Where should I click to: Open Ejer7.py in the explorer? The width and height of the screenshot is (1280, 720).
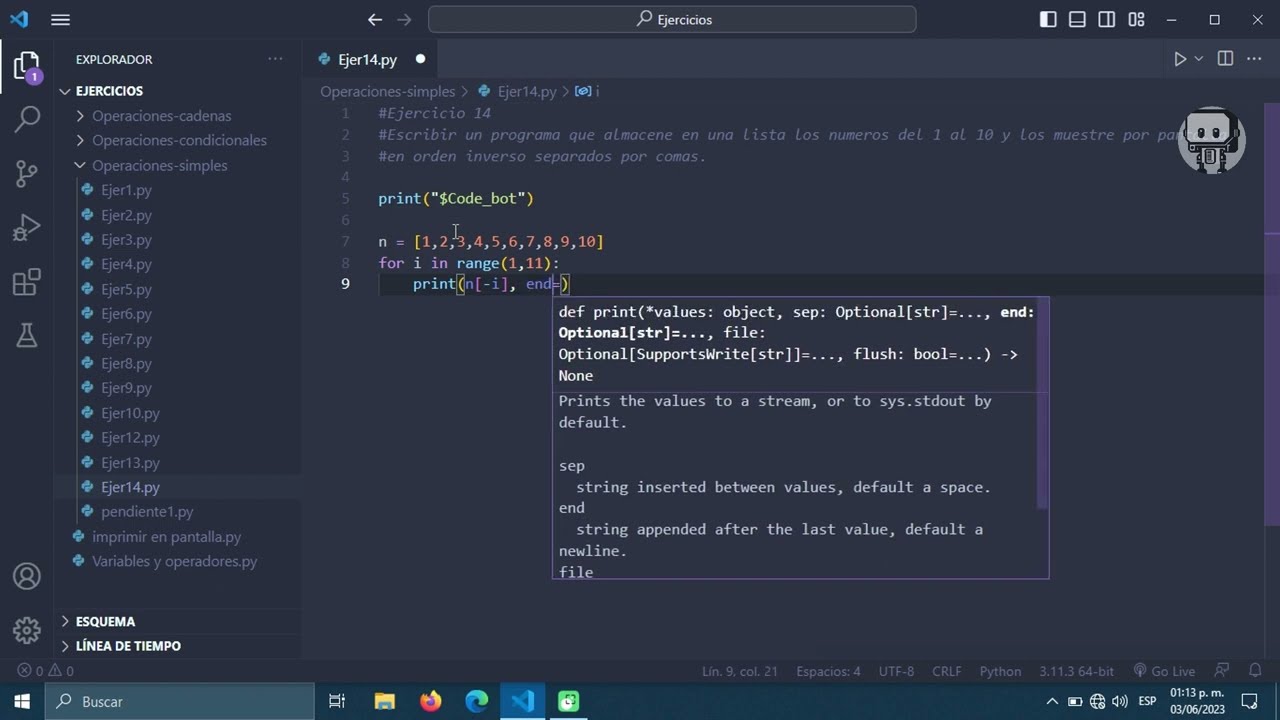click(126, 339)
